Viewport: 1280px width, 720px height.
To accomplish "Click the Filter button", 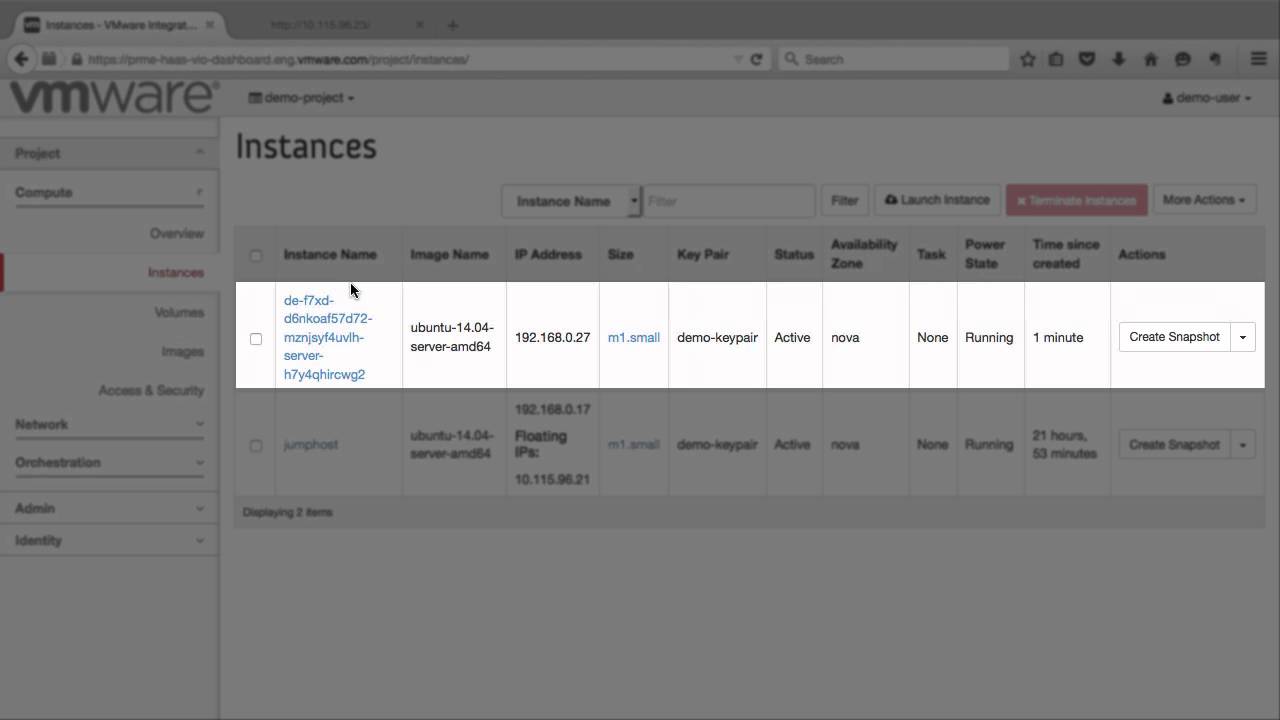I will [844, 200].
